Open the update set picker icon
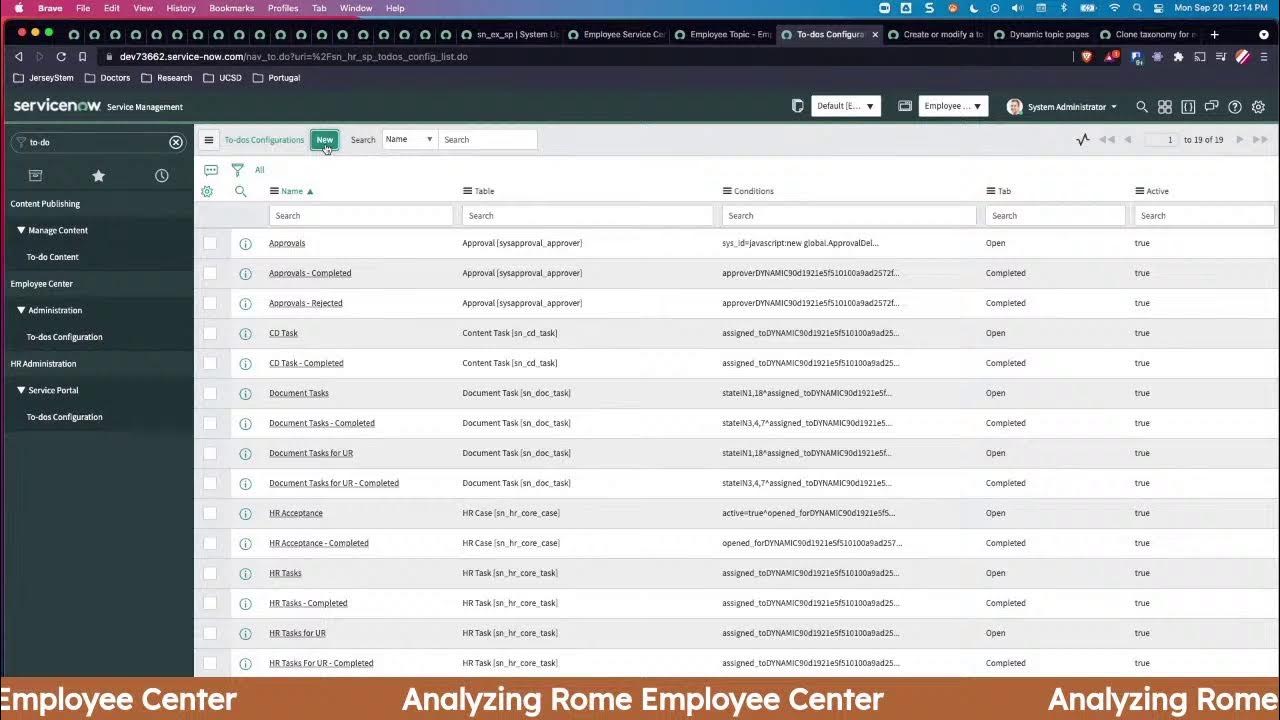This screenshot has height=720, width=1280. coord(798,106)
